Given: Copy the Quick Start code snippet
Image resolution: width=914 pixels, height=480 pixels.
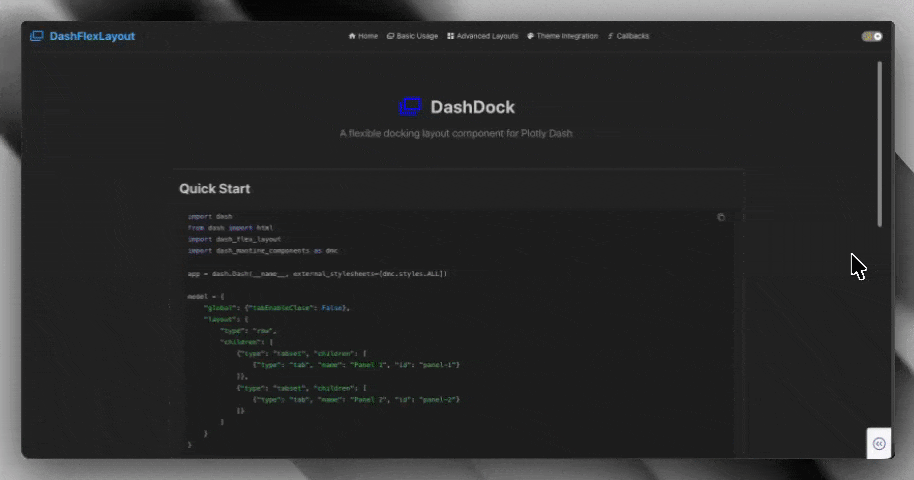Looking at the screenshot, I should coord(721,217).
